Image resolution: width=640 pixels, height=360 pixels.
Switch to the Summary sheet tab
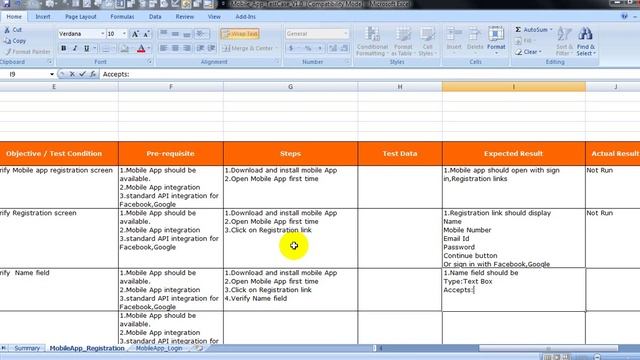[x=27, y=349]
